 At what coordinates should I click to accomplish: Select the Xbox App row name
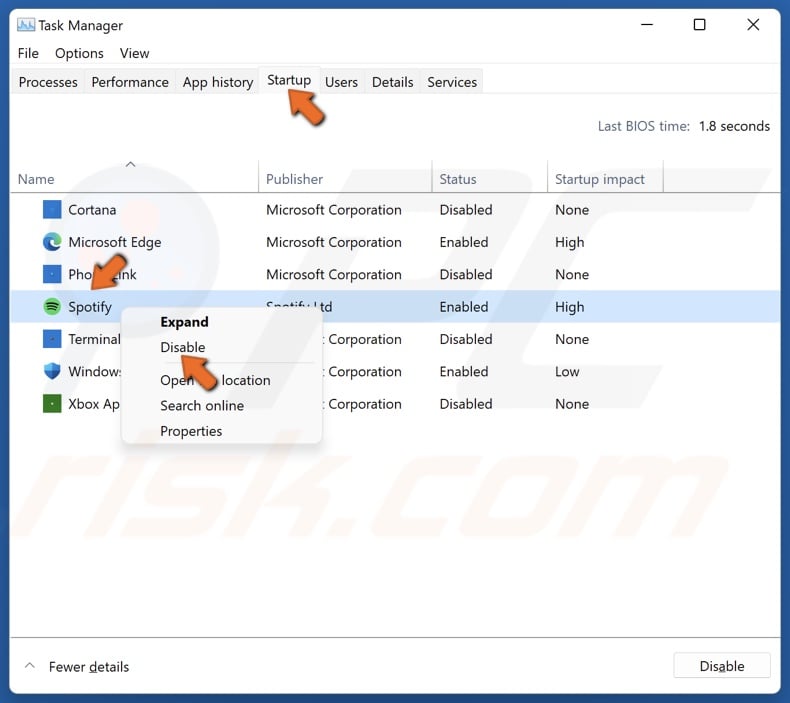click(94, 404)
